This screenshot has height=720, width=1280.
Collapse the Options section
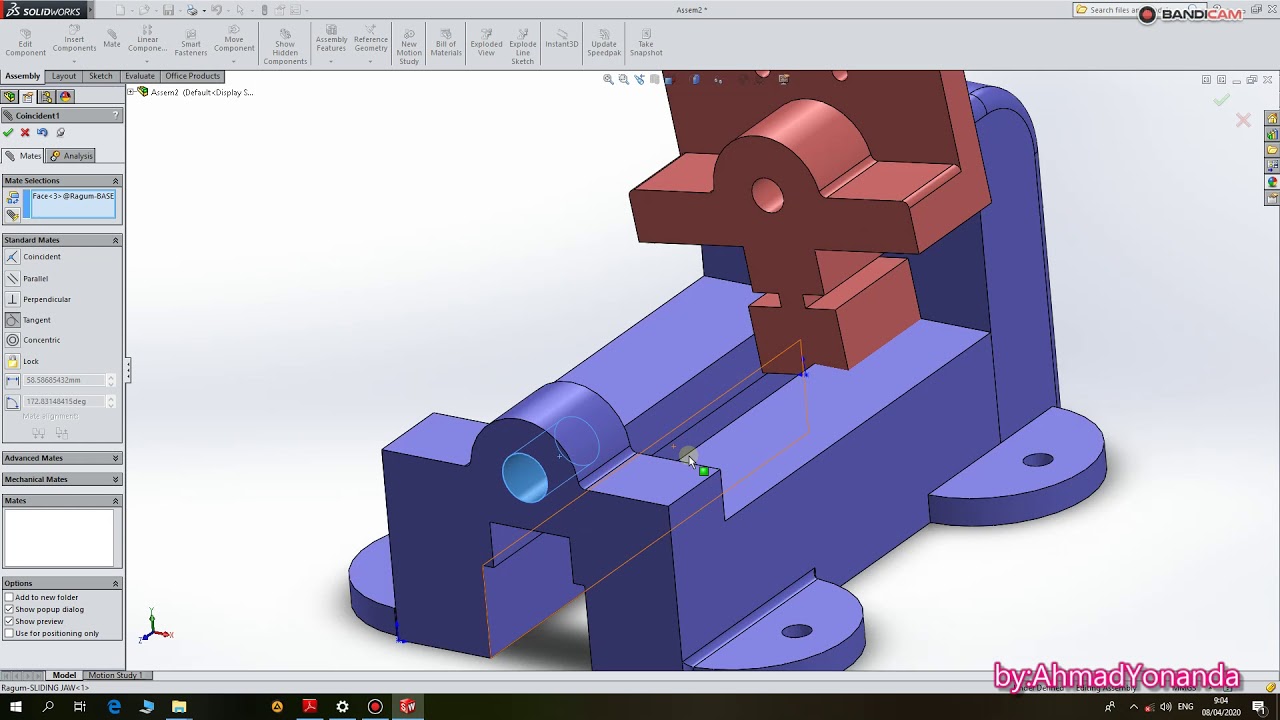pos(62,583)
